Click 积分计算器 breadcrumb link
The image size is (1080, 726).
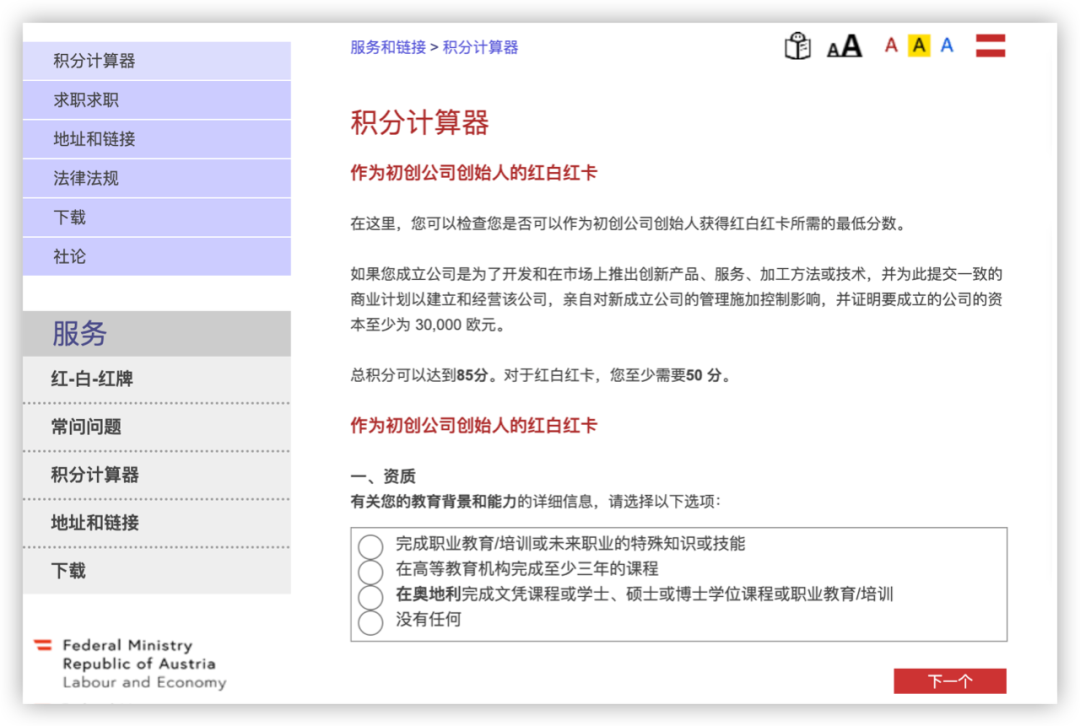point(480,47)
